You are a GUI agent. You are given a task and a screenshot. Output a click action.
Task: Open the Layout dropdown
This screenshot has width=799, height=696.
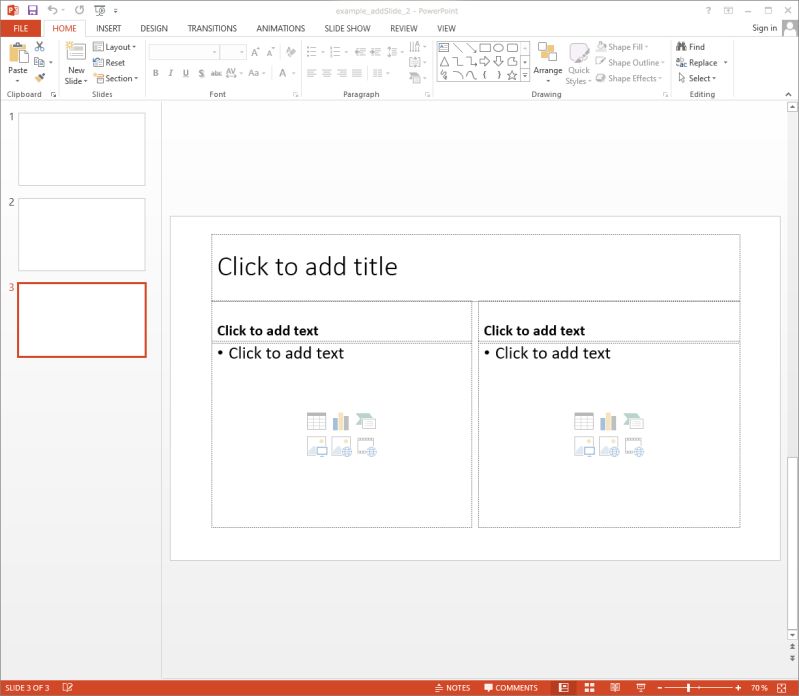tap(115, 47)
